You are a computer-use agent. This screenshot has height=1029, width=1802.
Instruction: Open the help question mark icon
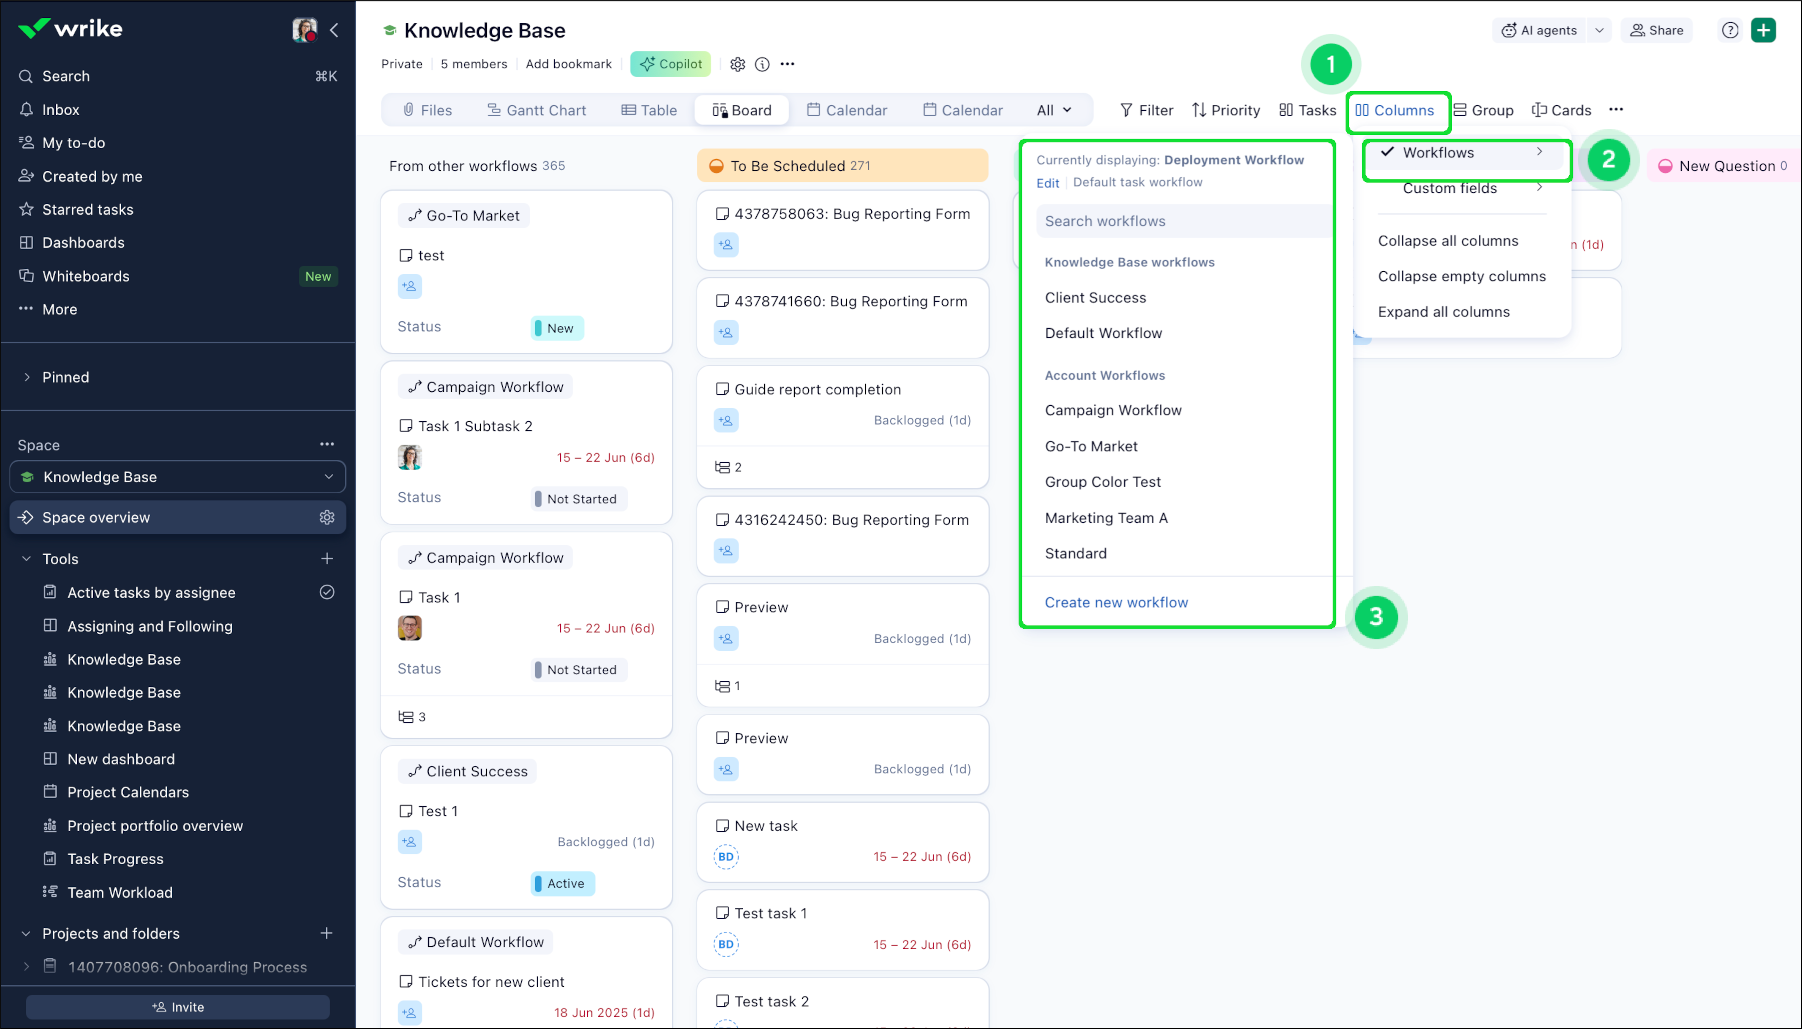point(1730,30)
